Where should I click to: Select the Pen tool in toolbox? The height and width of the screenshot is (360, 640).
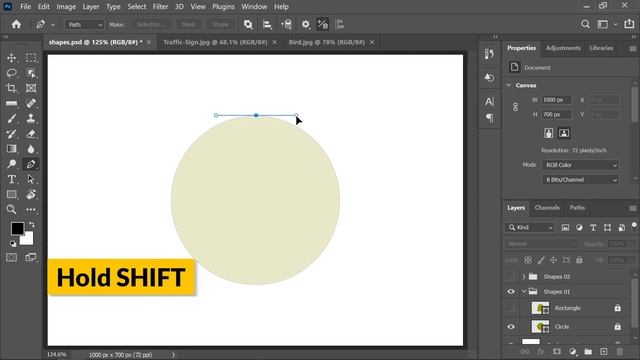point(31,164)
